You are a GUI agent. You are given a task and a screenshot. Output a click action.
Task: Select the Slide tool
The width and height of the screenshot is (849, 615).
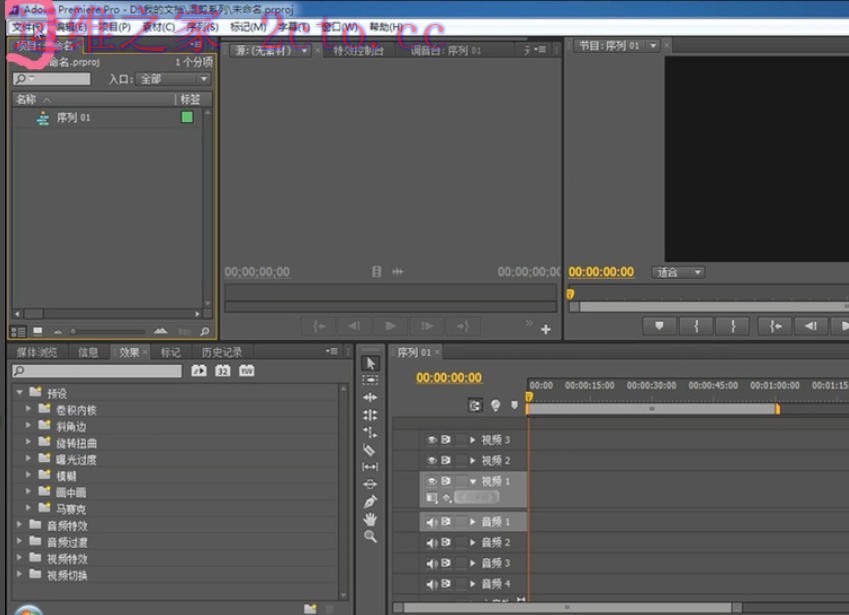coord(370,484)
